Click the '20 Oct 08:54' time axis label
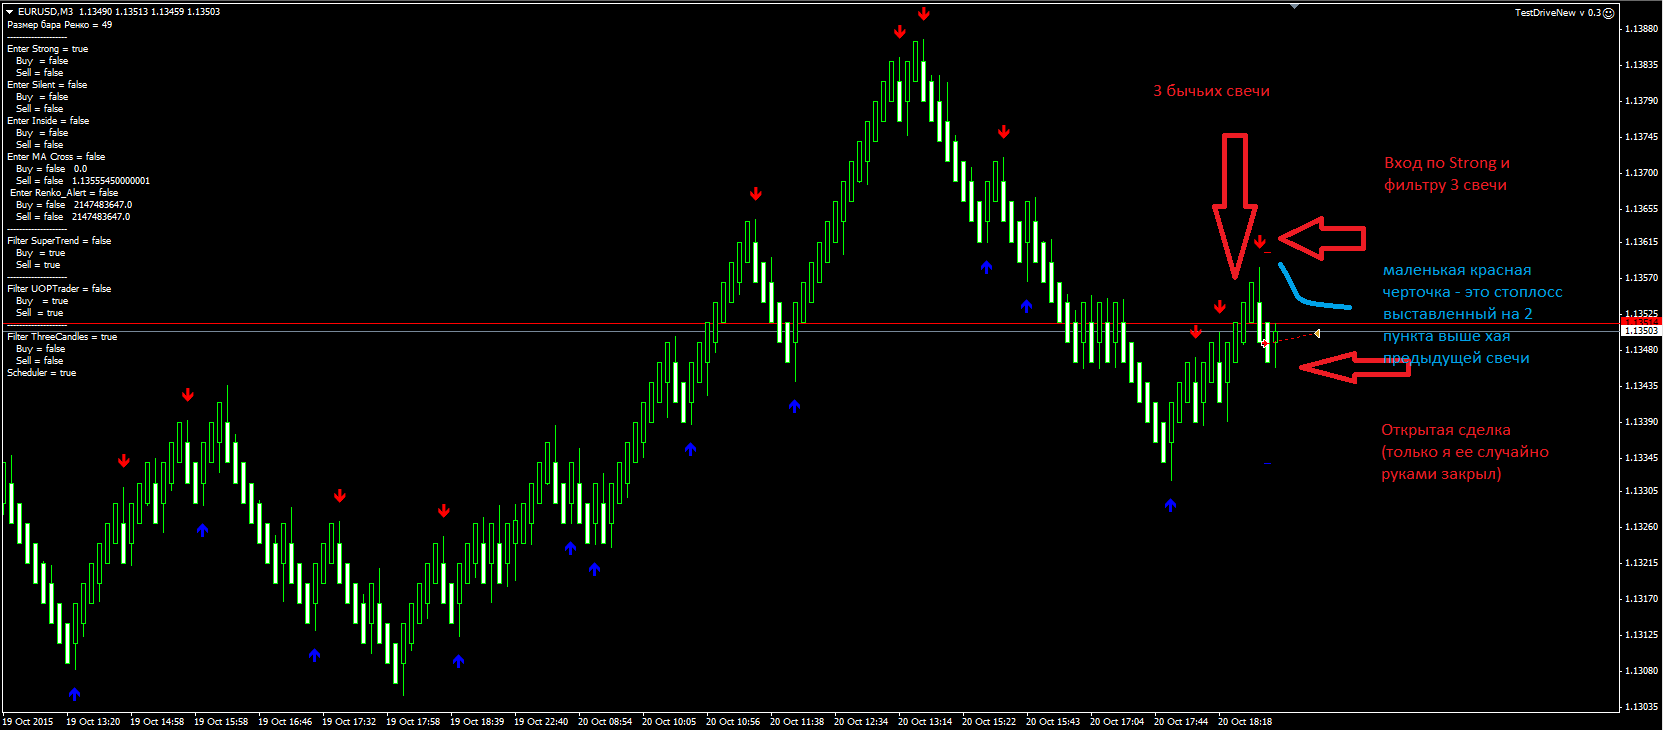 [x=605, y=722]
